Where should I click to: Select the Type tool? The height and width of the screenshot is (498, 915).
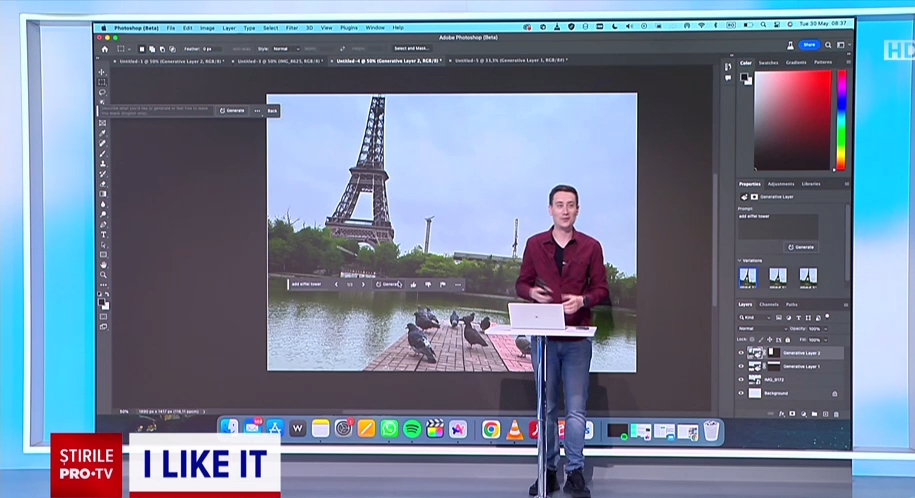103,235
